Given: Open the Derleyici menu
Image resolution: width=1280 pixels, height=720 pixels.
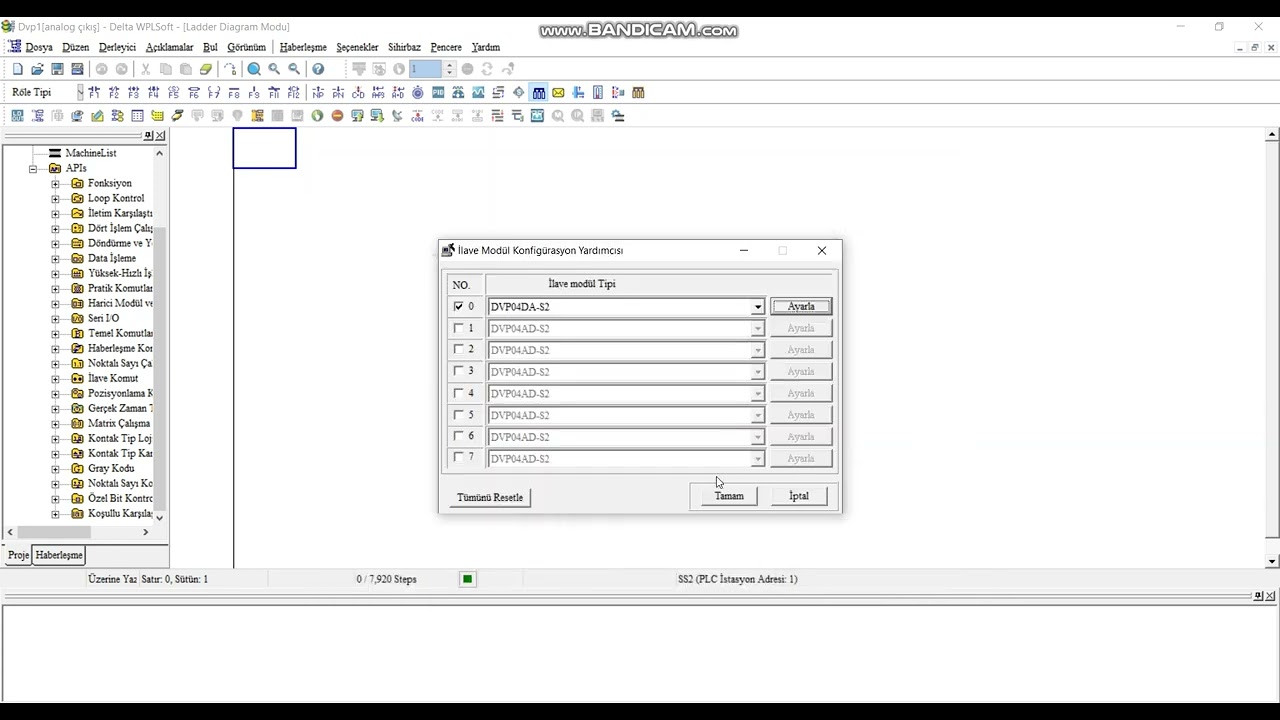Looking at the screenshot, I should [117, 47].
